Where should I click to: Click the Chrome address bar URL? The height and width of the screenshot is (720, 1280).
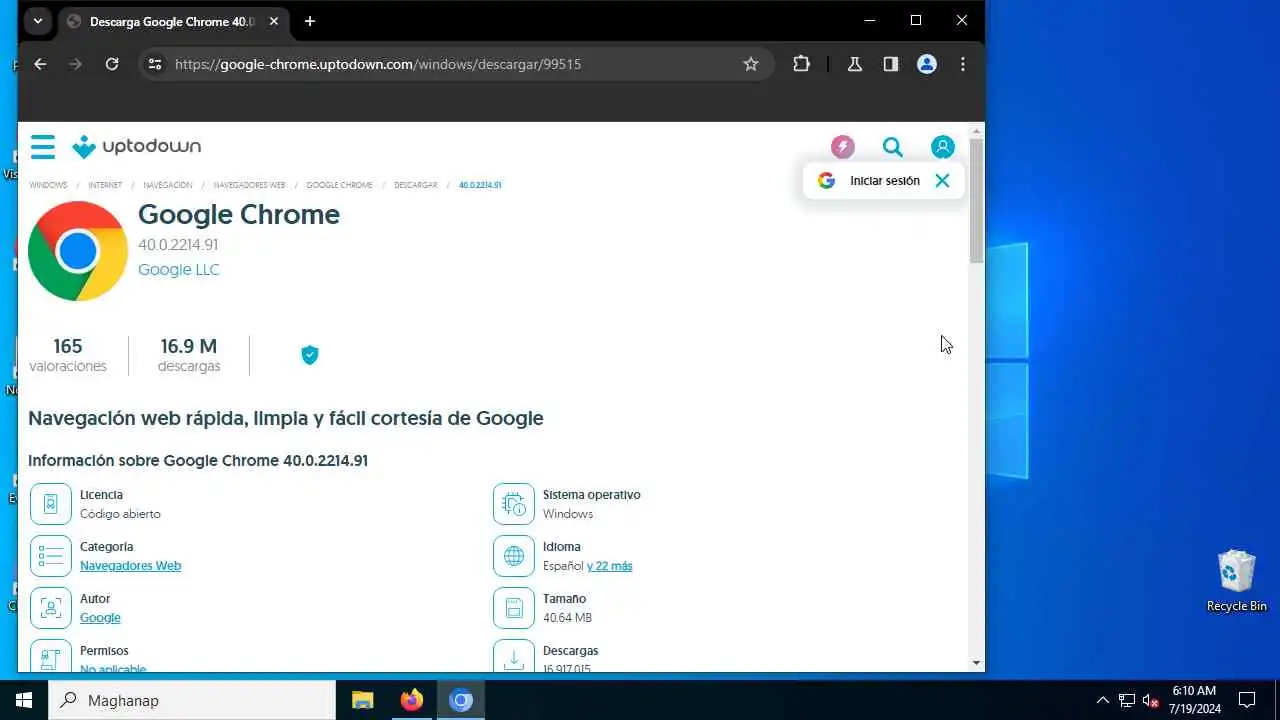tap(378, 64)
